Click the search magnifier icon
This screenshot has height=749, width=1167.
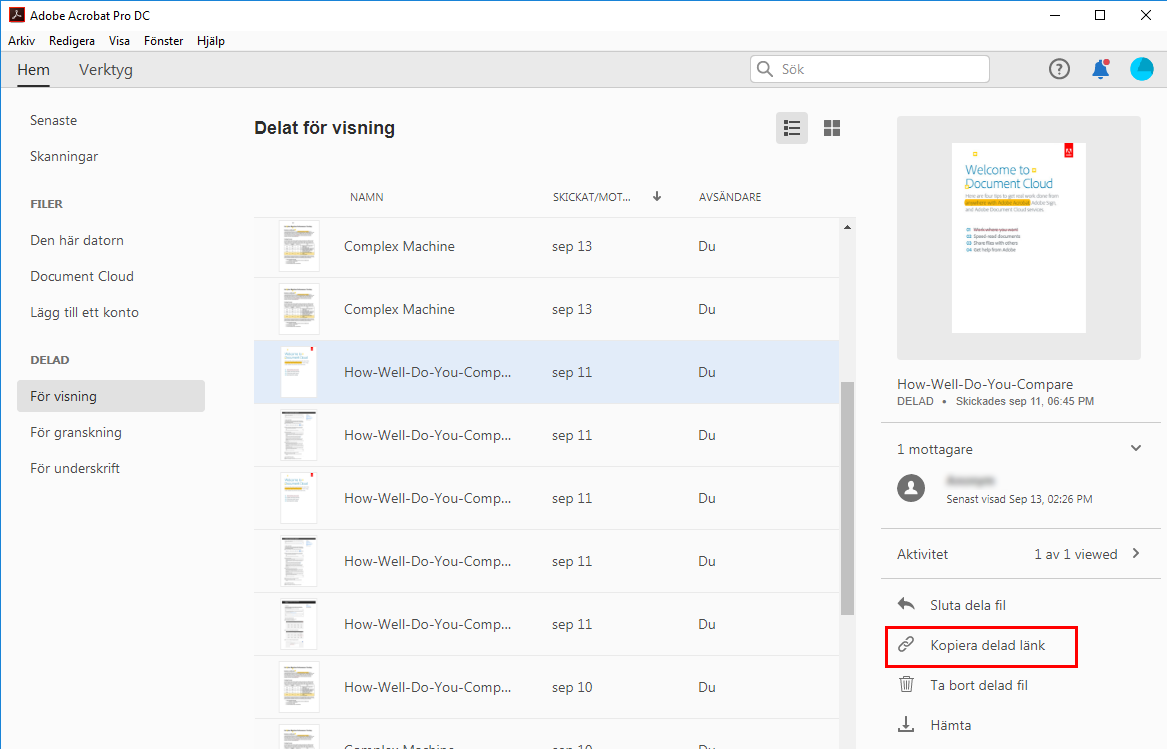764,69
